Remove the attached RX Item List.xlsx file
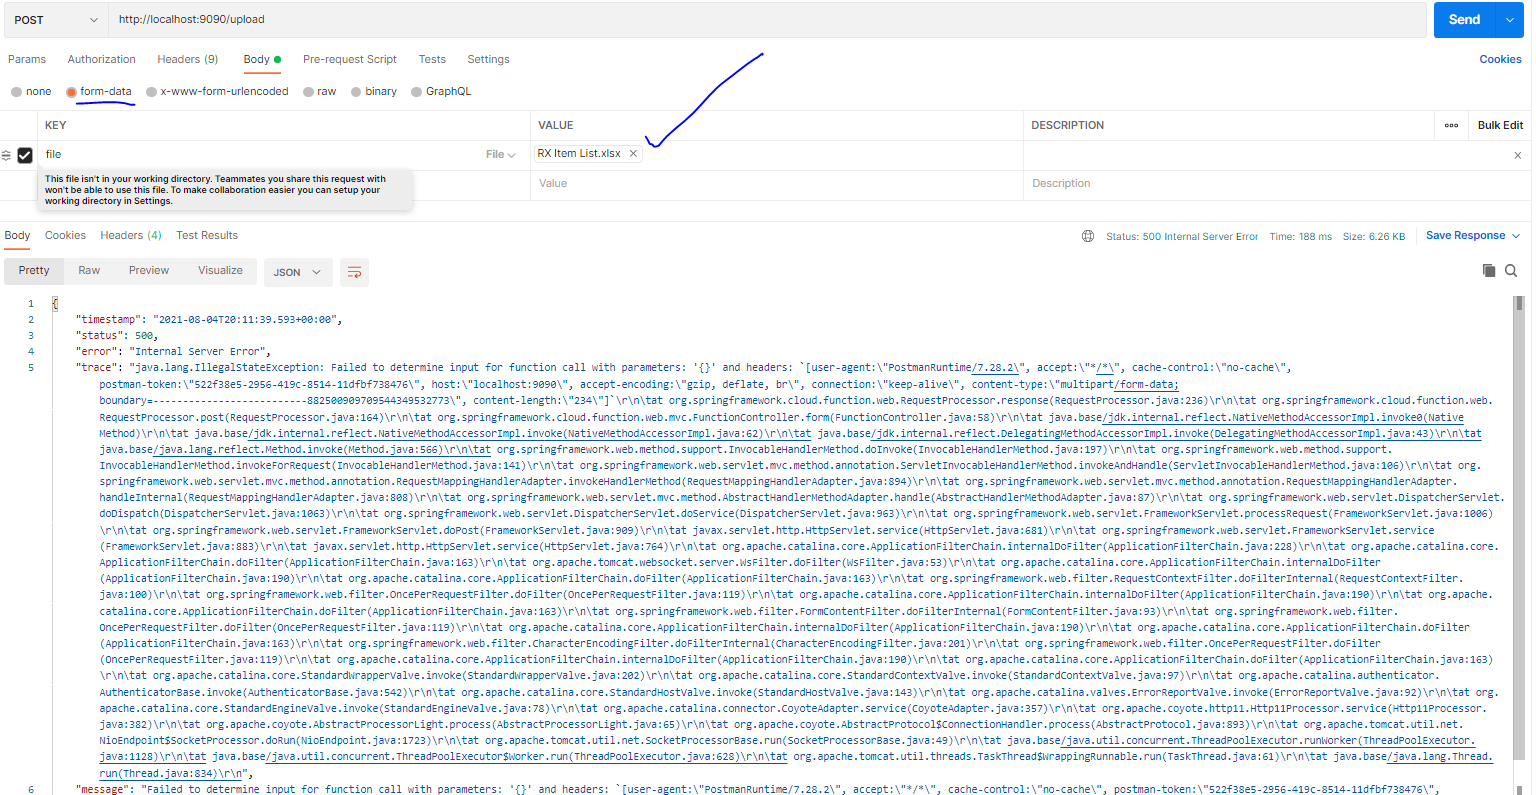The width and height of the screenshot is (1536, 795). tap(633, 154)
